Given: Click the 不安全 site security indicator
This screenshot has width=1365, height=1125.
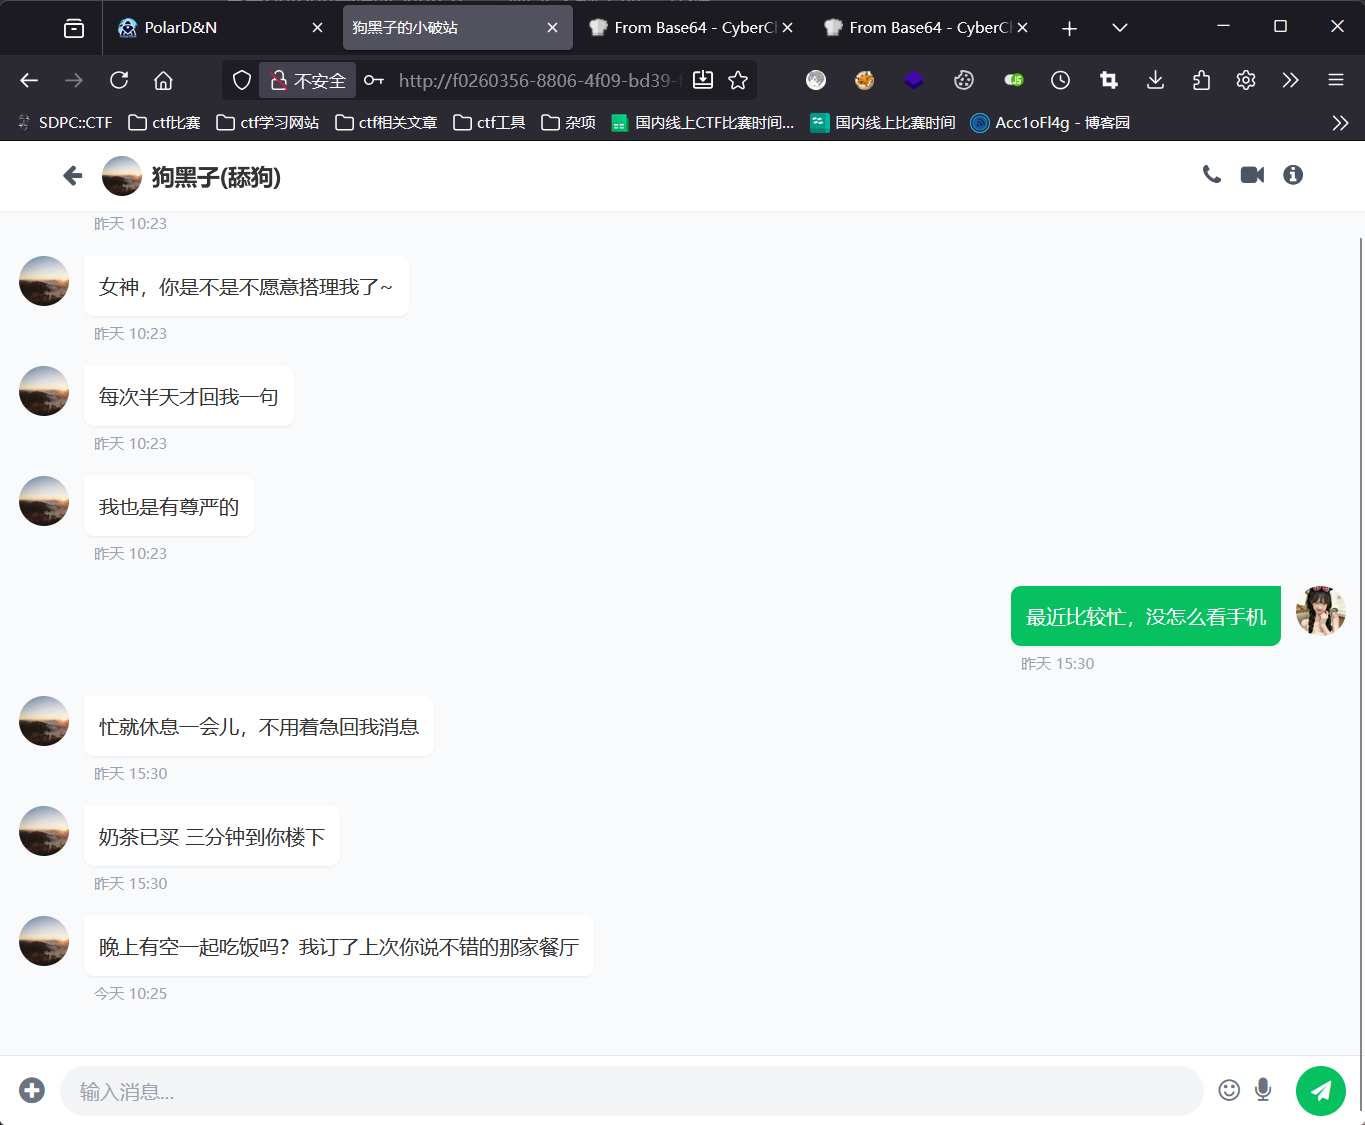Looking at the screenshot, I should [308, 80].
